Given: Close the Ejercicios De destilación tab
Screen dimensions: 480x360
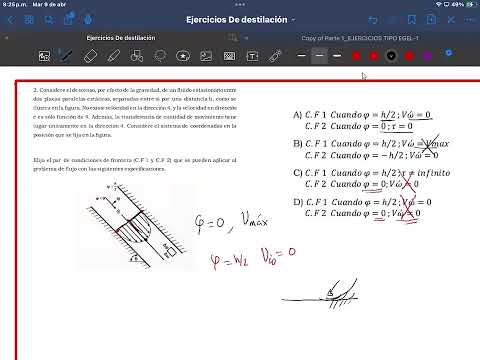Looking at the screenshot, I should (6, 38).
